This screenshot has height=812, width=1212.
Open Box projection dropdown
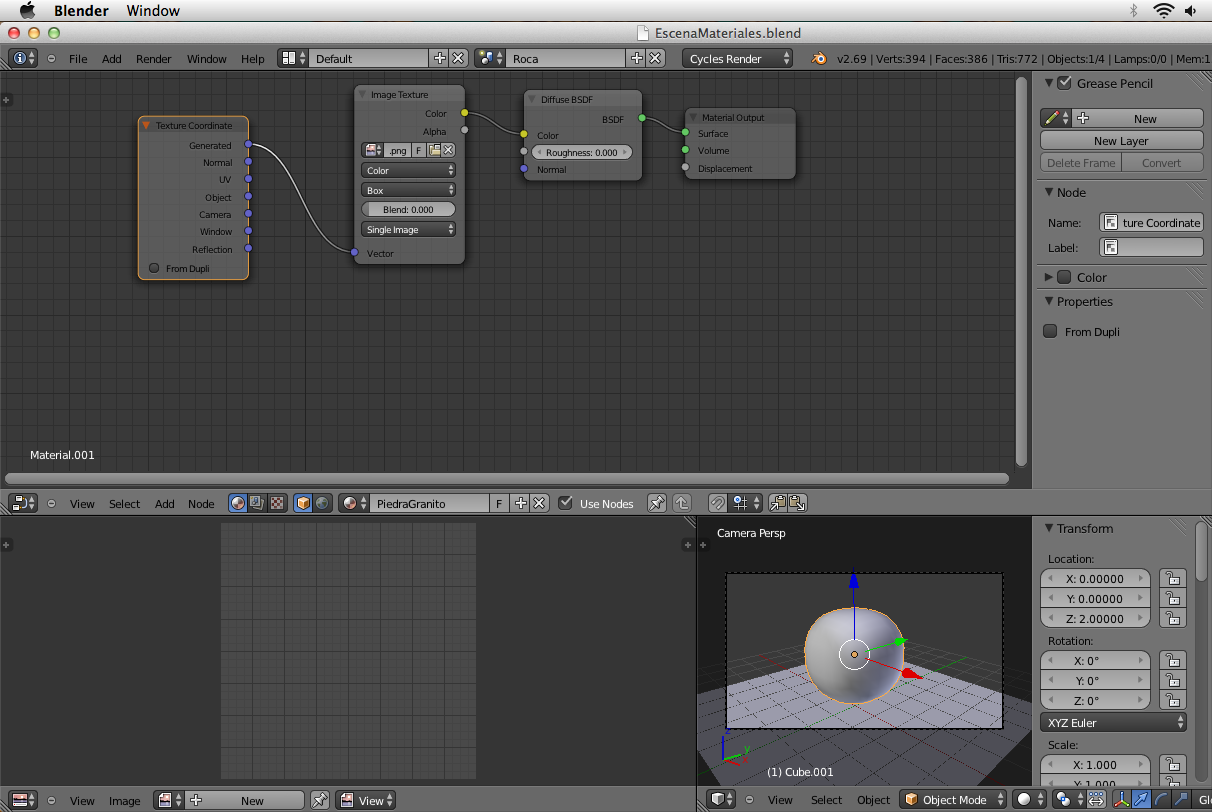tap(408, 190)
